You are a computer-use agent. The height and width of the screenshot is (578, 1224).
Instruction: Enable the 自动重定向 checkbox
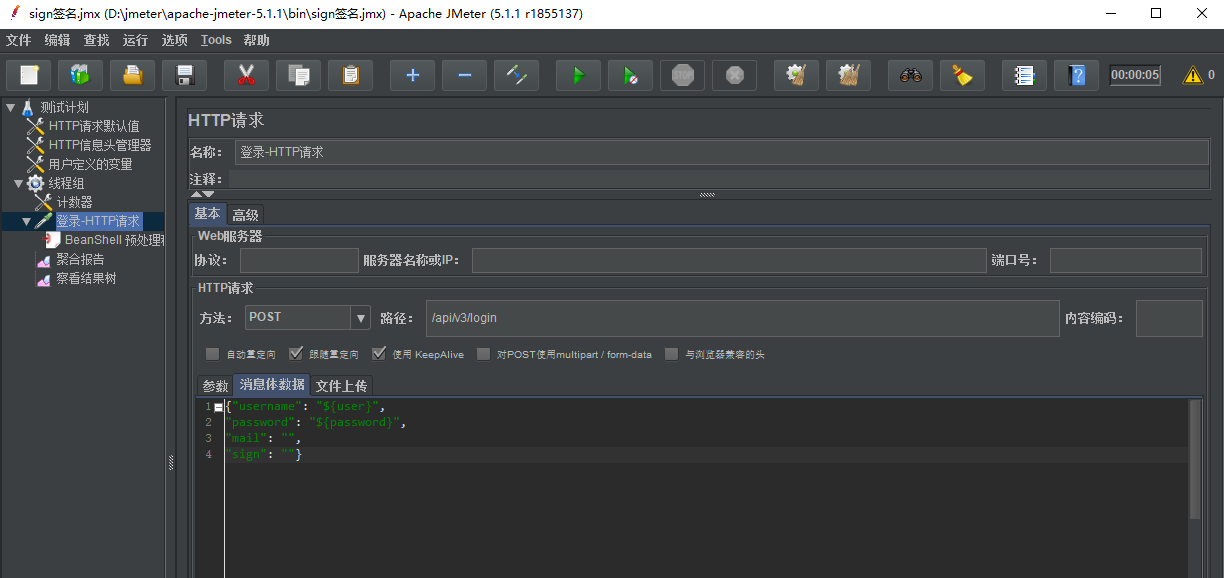[212, 354]
